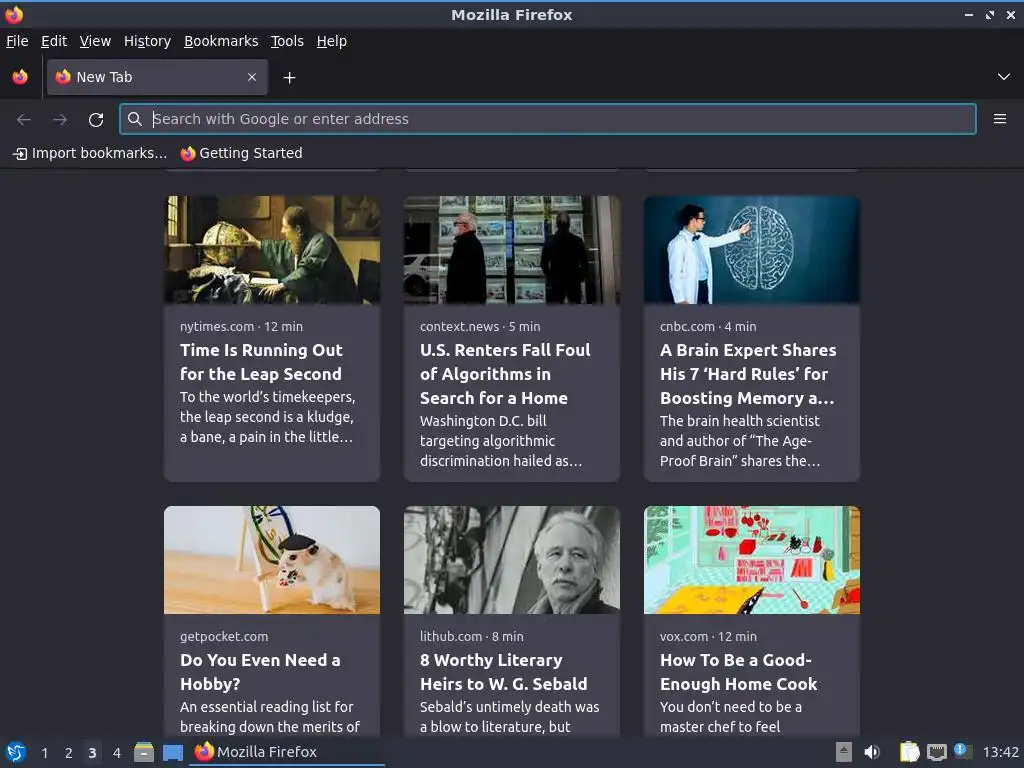Read U.S. Renters Fall Foul of Algorithms
Viewport: 1024px width, 768px height.
(505, 374)
